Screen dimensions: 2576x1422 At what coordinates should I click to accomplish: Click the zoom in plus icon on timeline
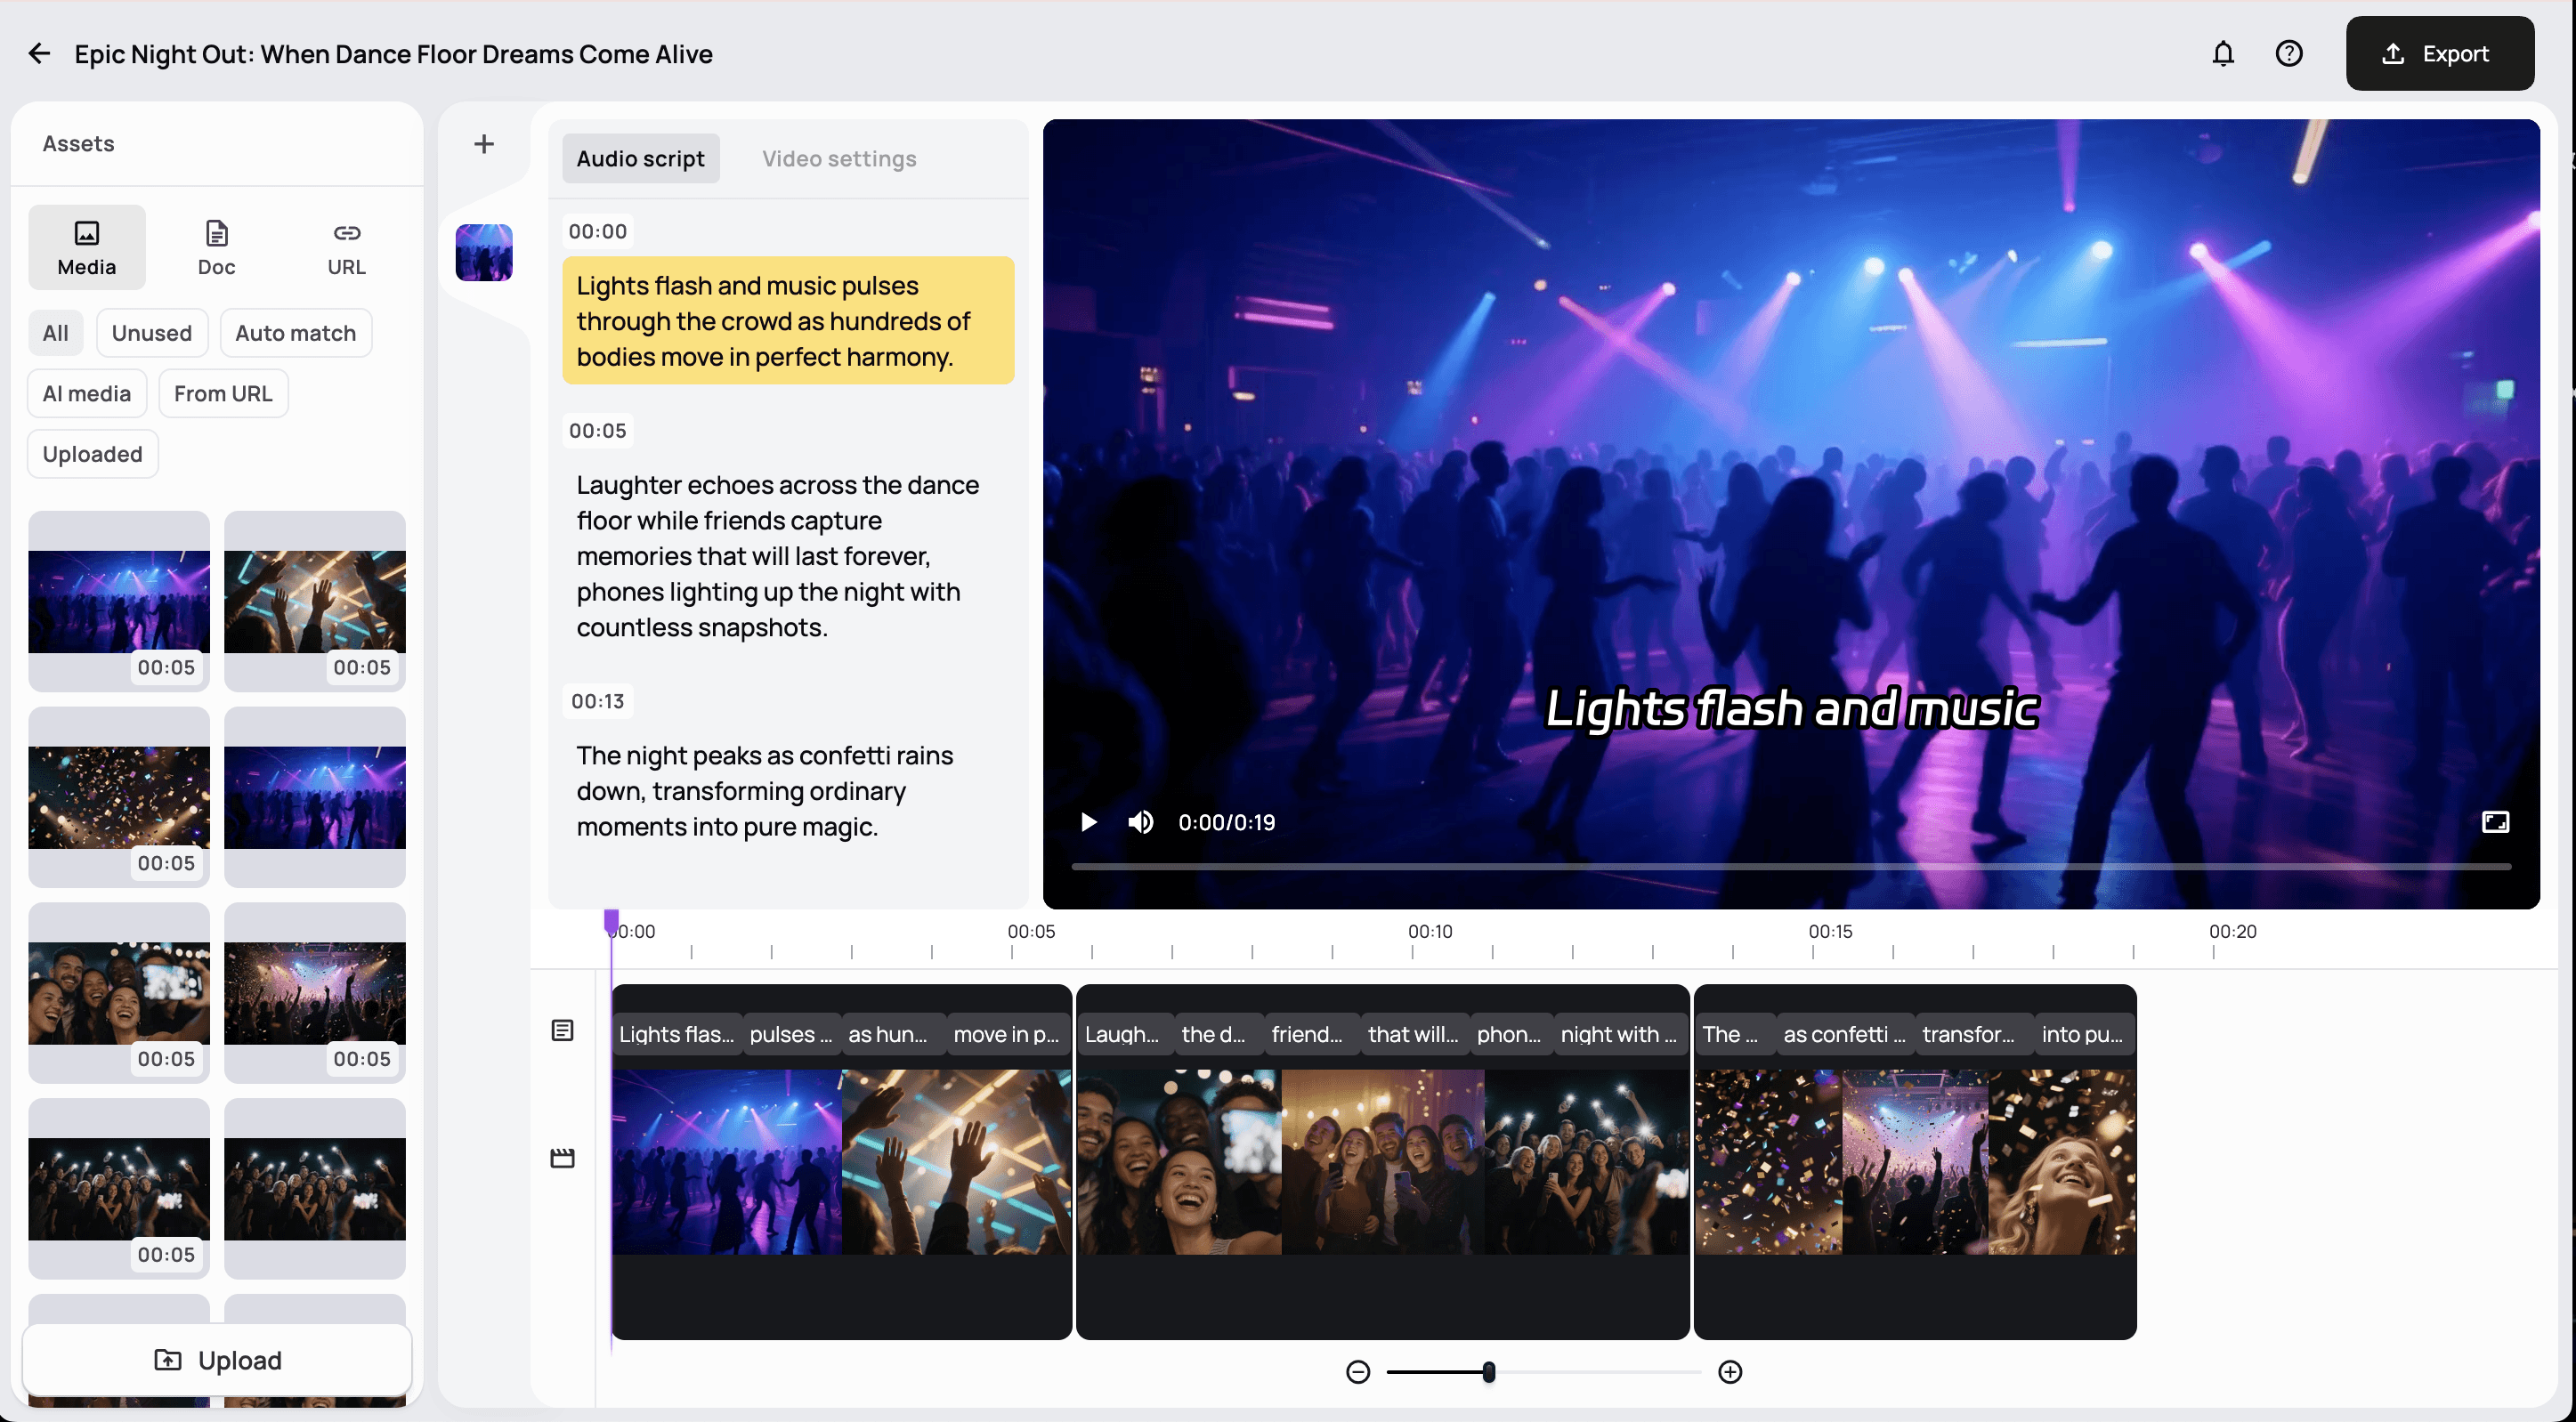click(1730, 1372)
